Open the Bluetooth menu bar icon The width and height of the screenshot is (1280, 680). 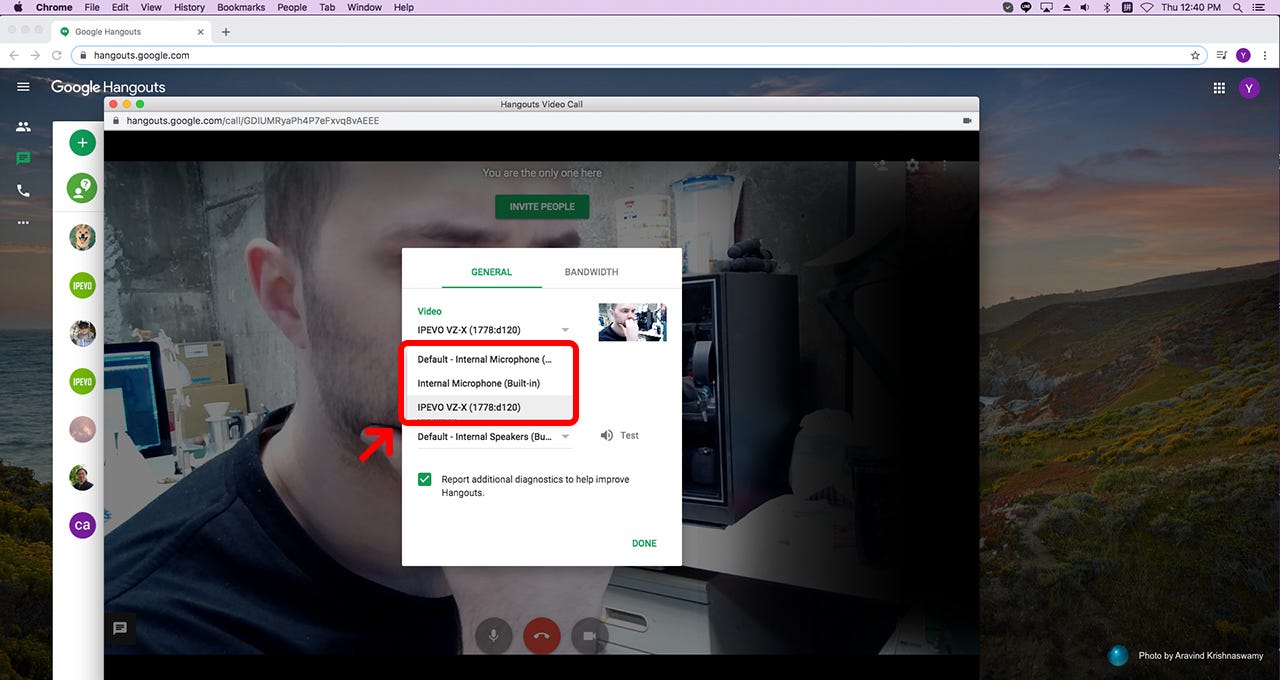pos(1107,7)
